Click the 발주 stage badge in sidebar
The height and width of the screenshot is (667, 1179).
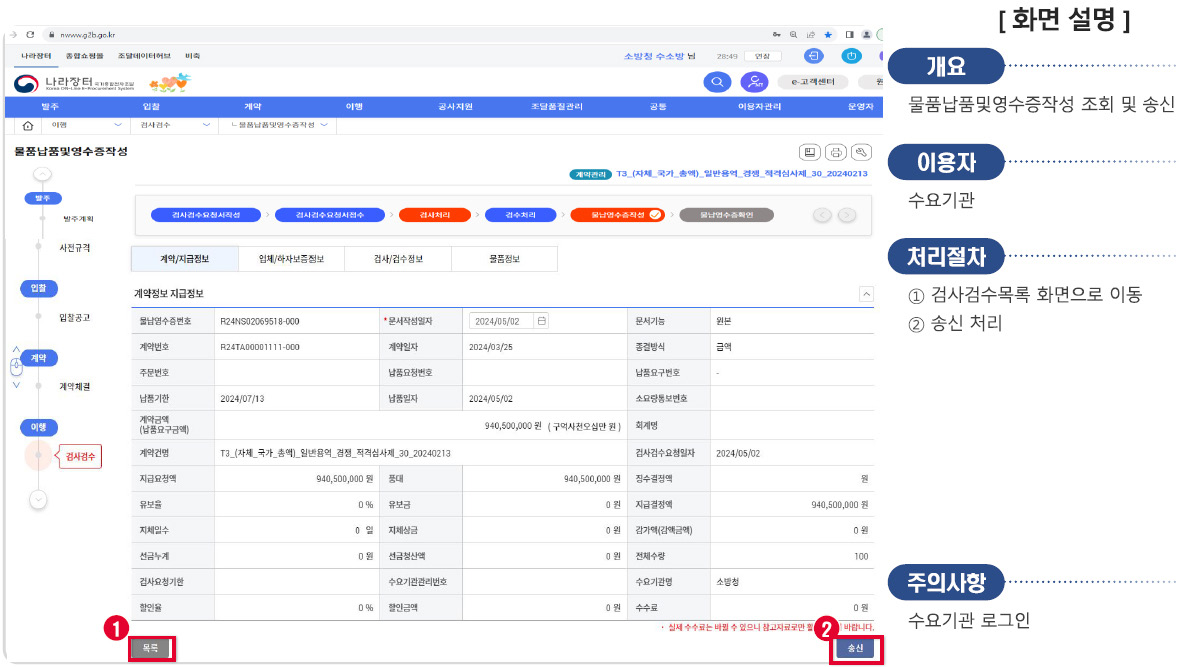click(x=42, y=199)
